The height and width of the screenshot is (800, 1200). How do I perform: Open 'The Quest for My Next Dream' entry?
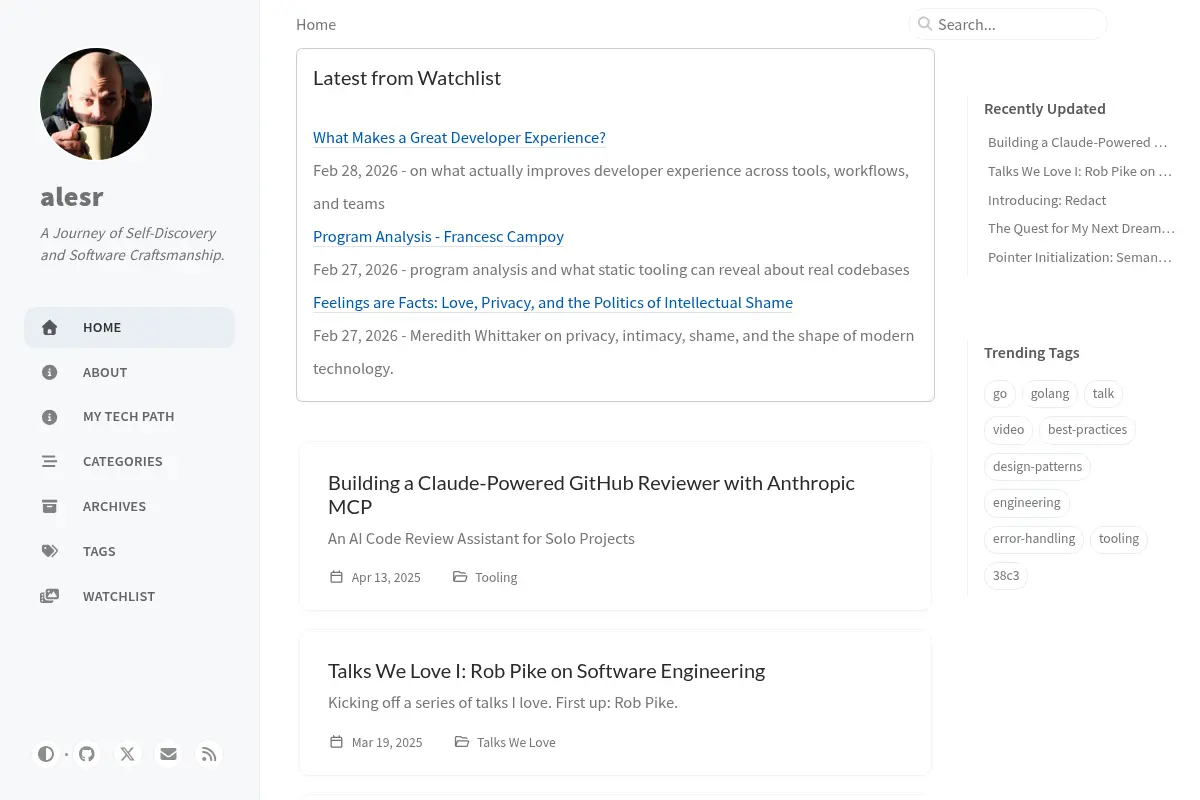(1081, 228)
